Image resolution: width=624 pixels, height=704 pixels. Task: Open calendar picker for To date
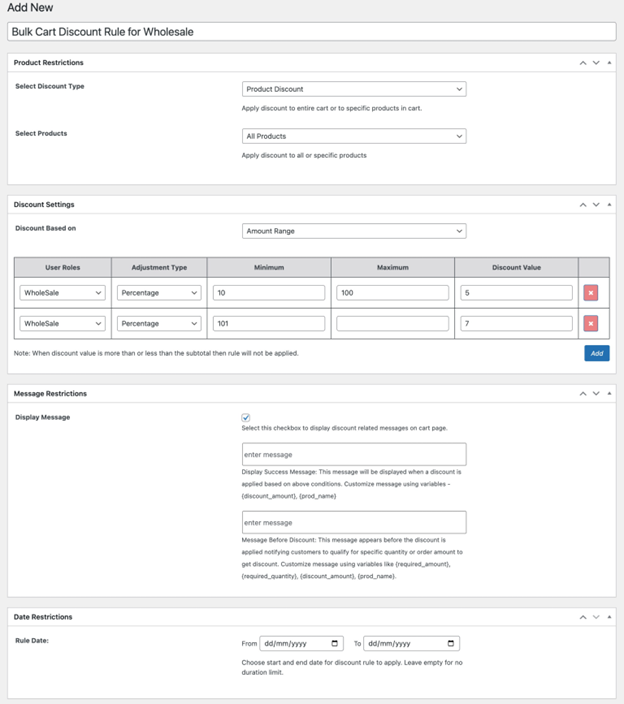pos(452,644)
